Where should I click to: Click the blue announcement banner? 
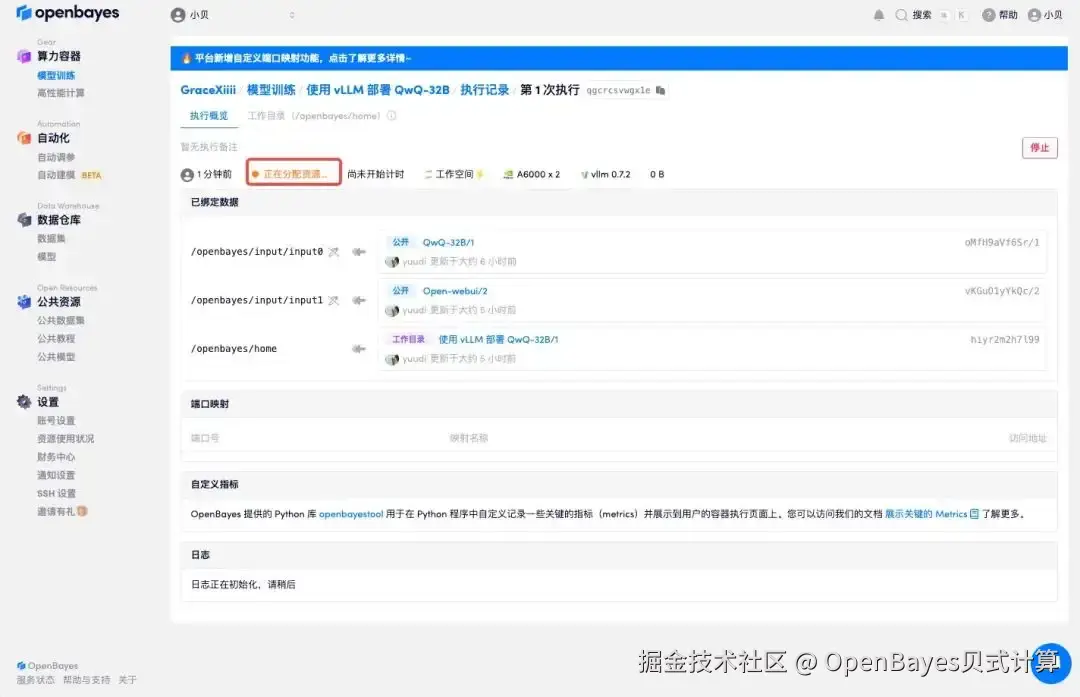click(619, 58)
